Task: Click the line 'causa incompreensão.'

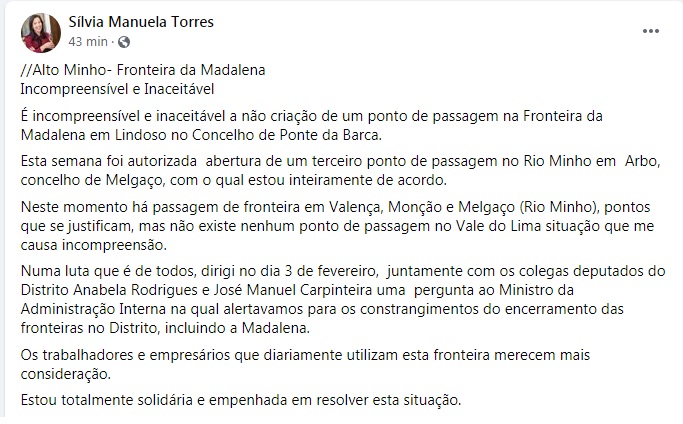Action: pyautogui.click(x=94, y=245)
